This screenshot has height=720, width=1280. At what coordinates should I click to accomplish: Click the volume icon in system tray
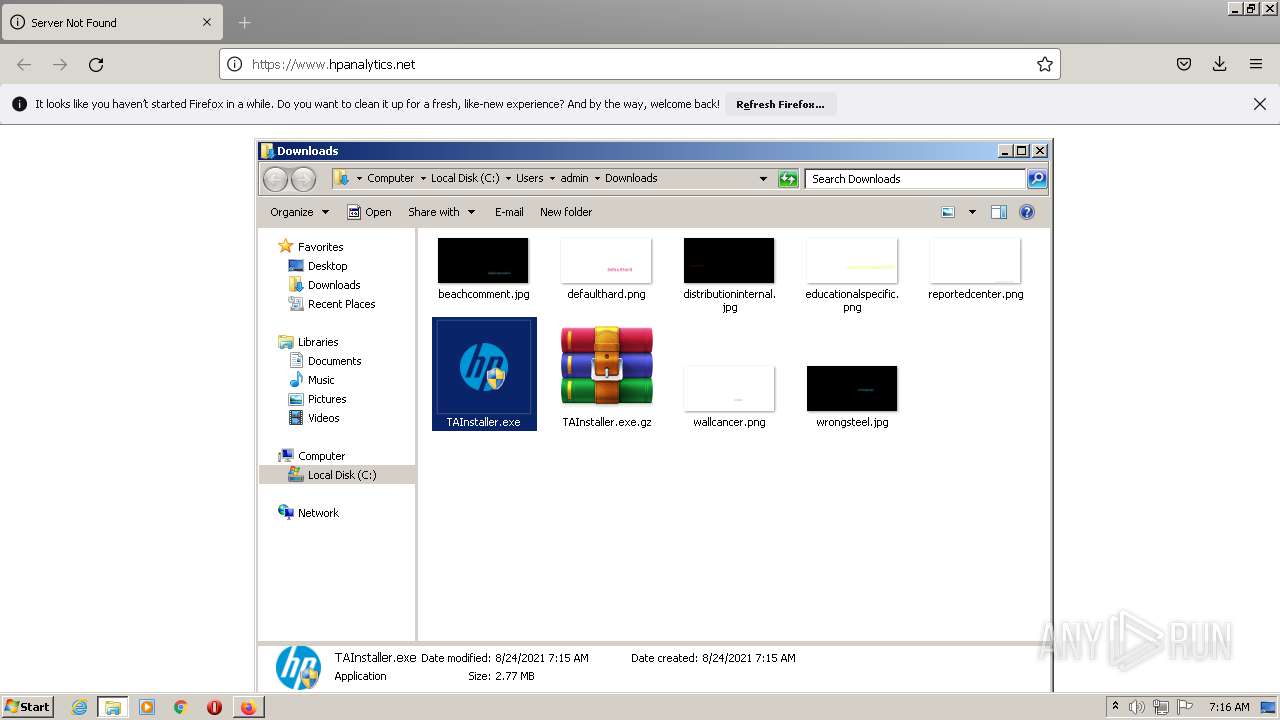point(1136,707)
